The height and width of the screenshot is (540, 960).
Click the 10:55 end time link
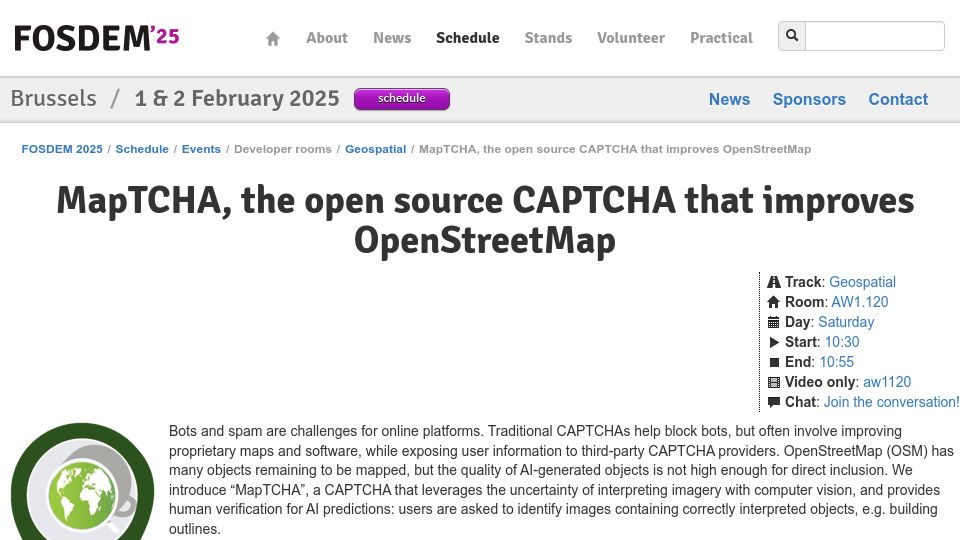[836, 362]
